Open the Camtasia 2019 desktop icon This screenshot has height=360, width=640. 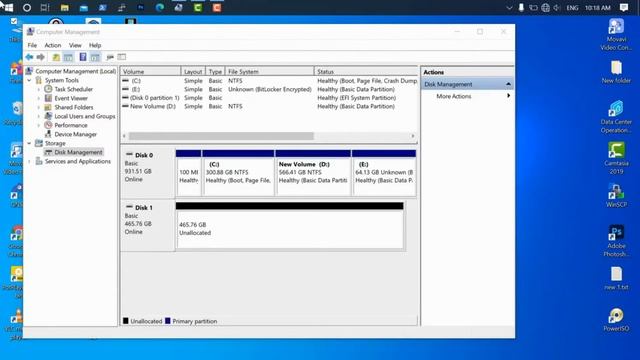tap(616, 158)
